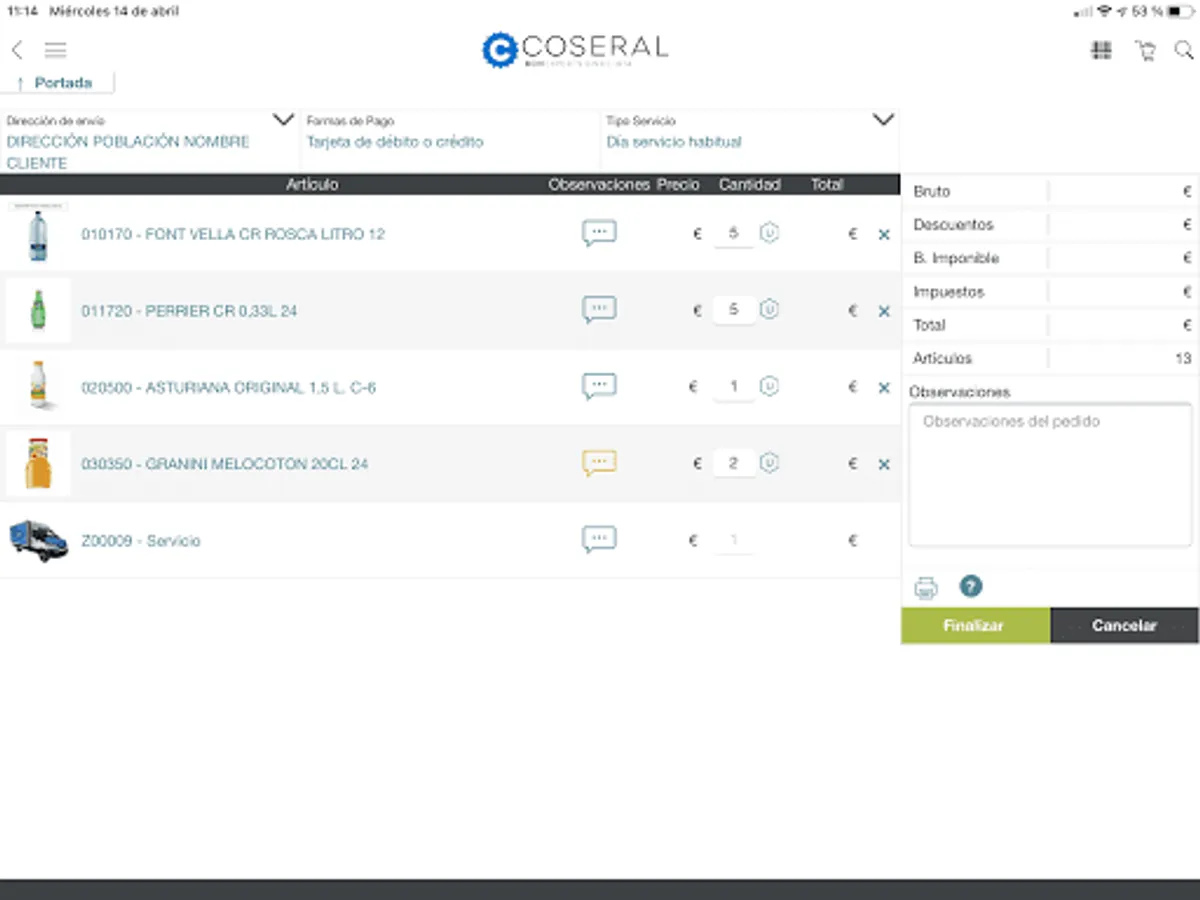Click the Observaciones column header
This screenshot has width=1200, height=900.
tap(599, 185)
